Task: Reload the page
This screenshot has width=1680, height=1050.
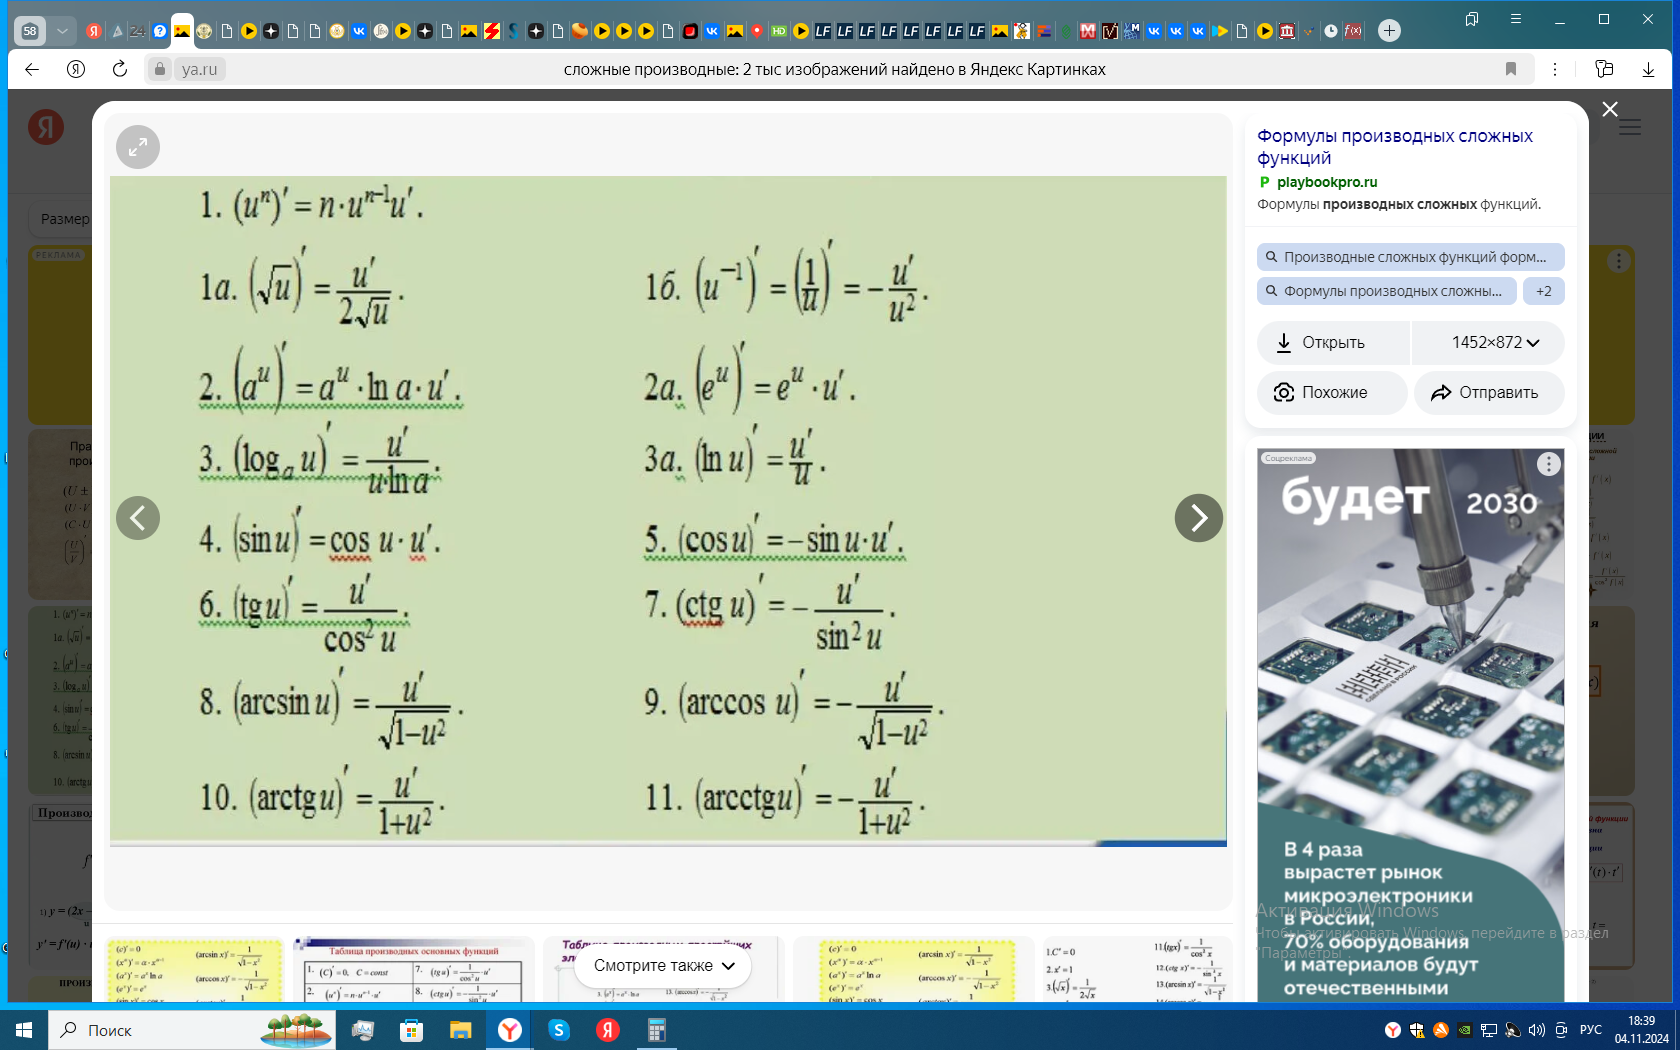Action: [x=120, y=69]
